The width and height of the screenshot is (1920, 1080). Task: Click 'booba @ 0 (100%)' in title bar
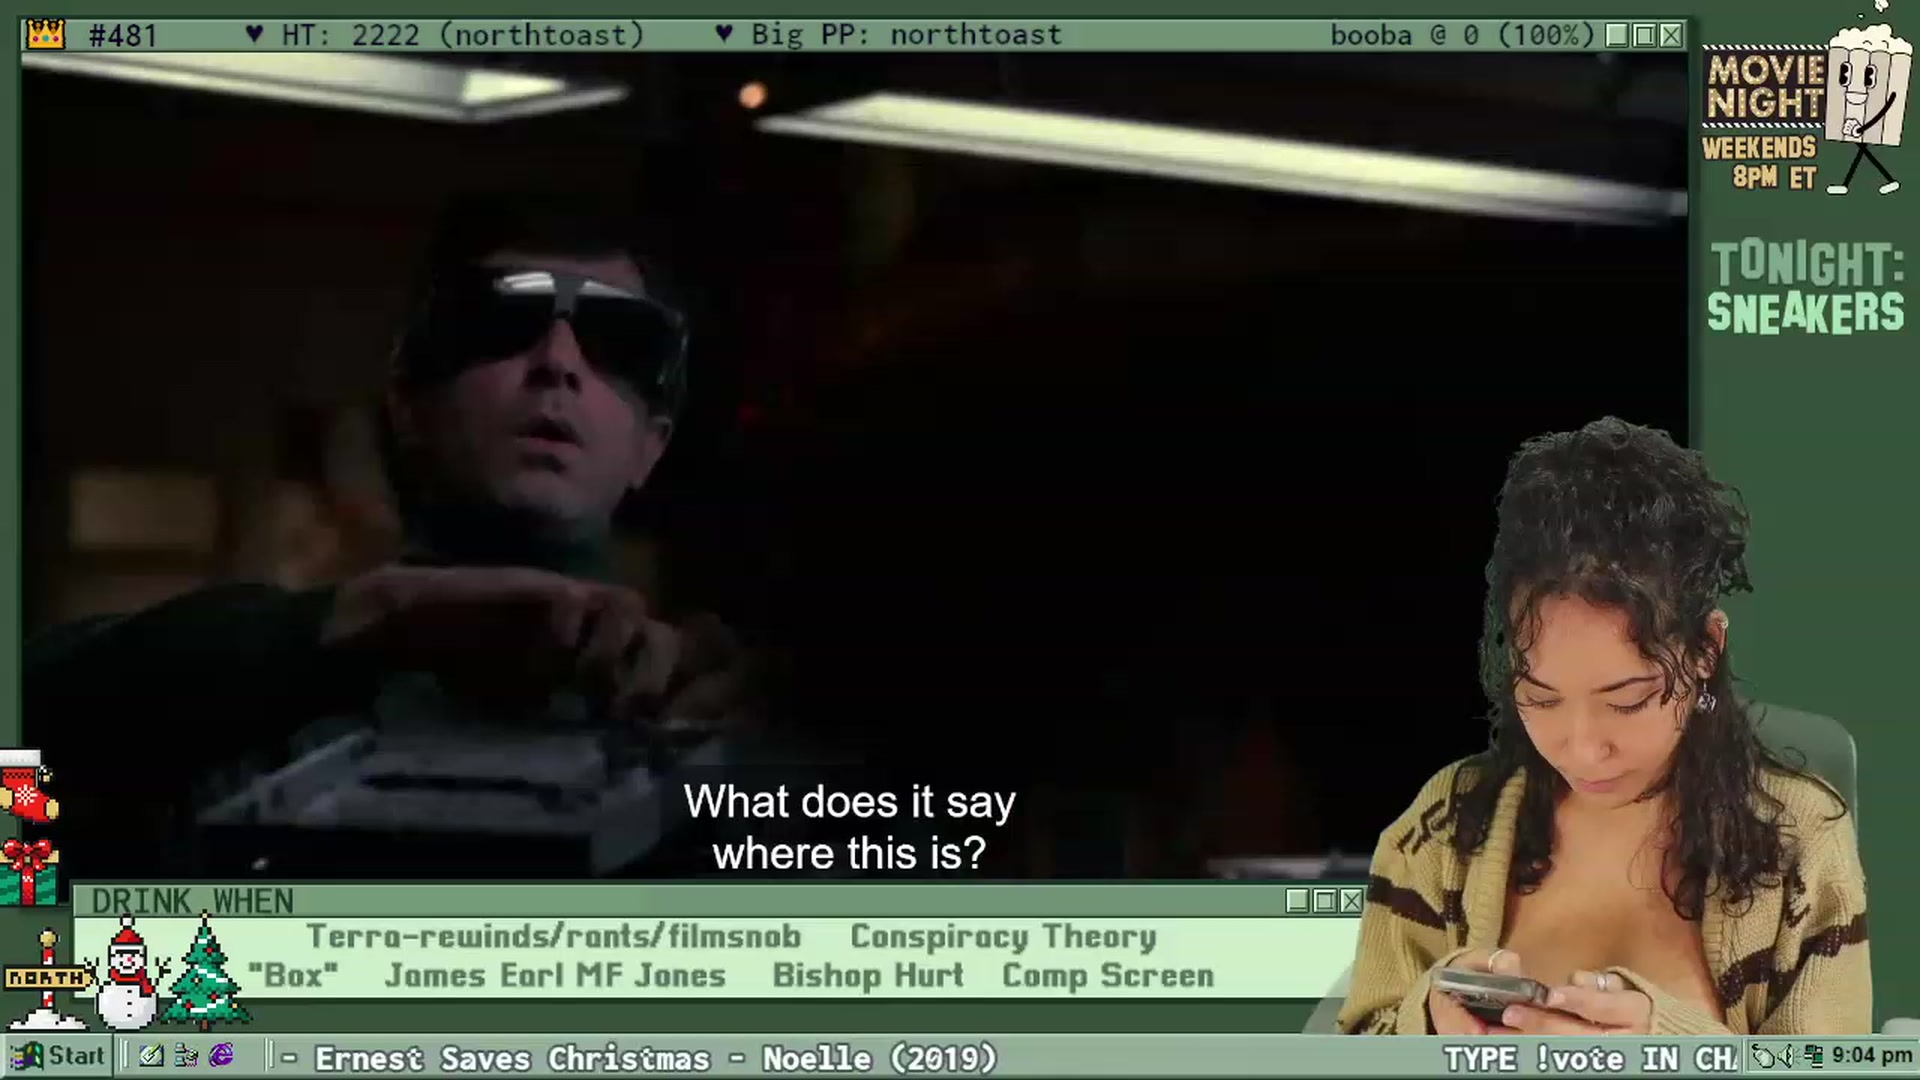point(1462,36)
